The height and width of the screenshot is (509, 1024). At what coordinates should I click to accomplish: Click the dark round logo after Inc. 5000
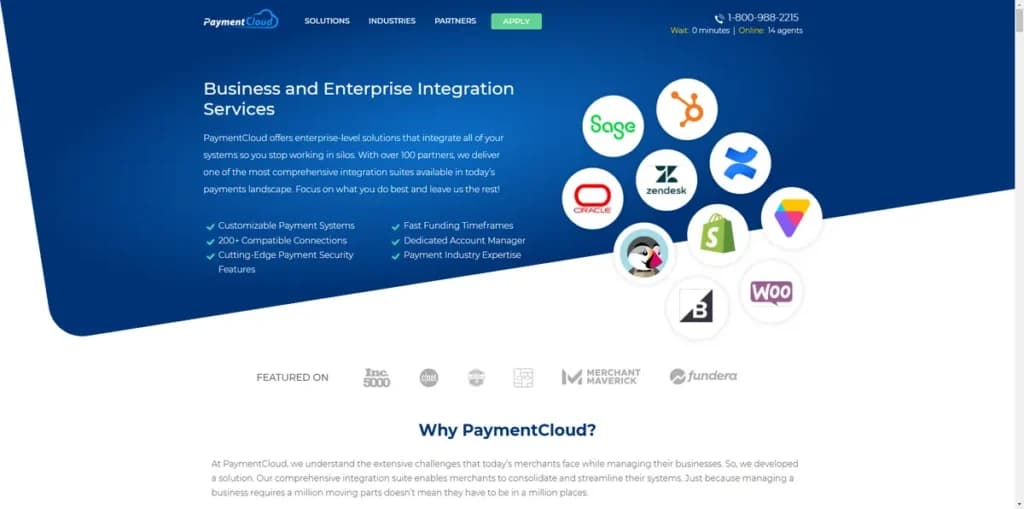coord(429,378)
